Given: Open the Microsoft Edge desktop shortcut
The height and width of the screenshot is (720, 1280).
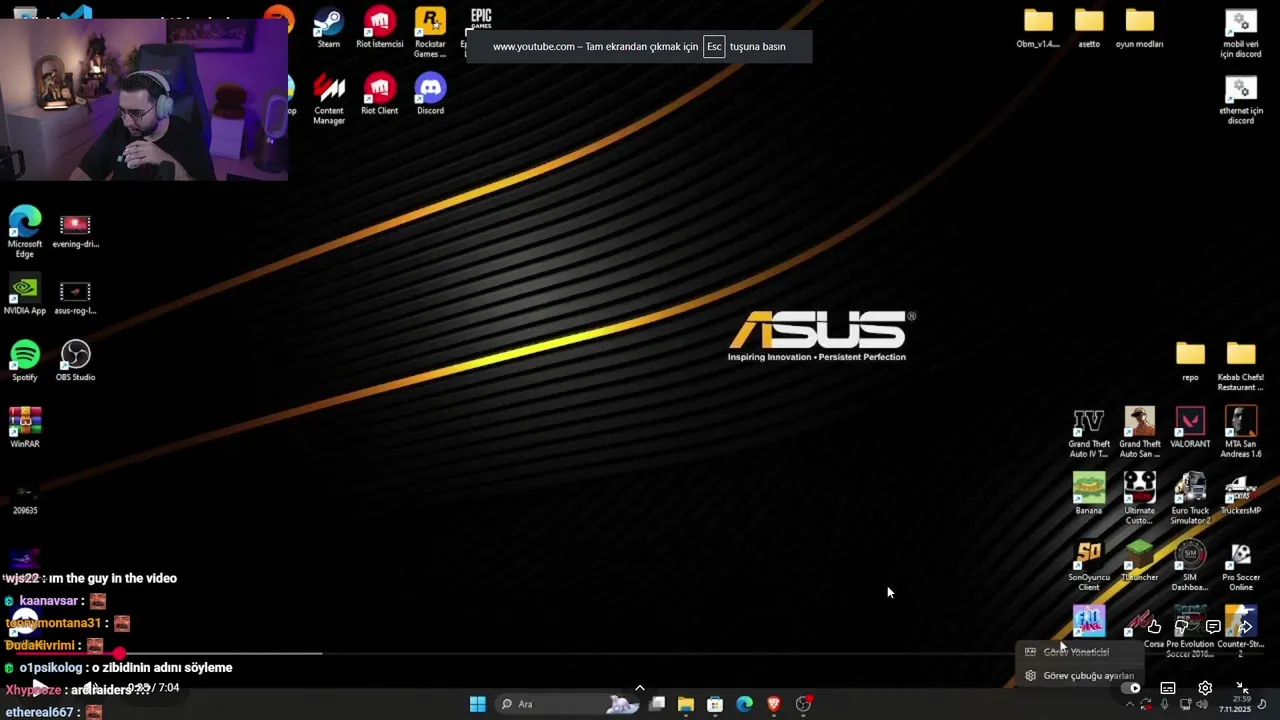Looking at the screenshot, I should [x=25, y=232].
